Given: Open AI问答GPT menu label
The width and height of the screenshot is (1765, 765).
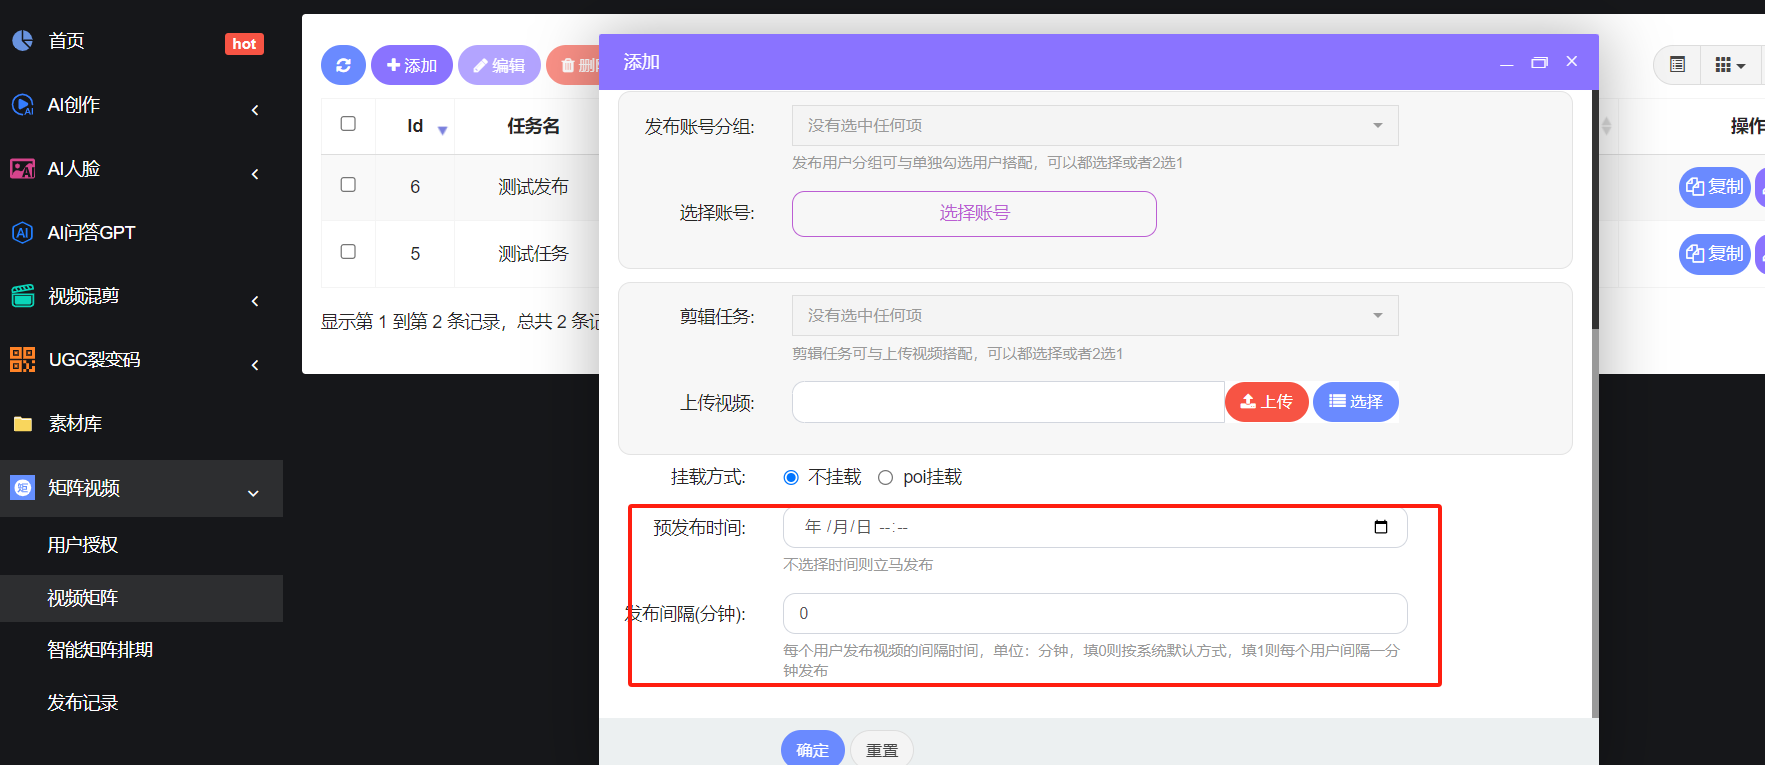Looking at the screenshot, I should point(91,233).
